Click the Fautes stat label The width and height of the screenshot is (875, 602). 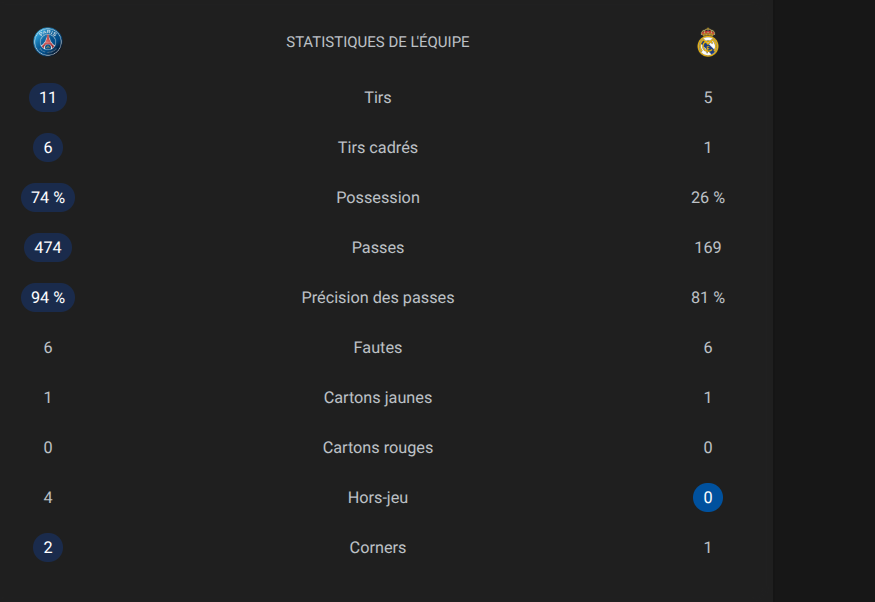pyautogui.click(x=378, y=348)
